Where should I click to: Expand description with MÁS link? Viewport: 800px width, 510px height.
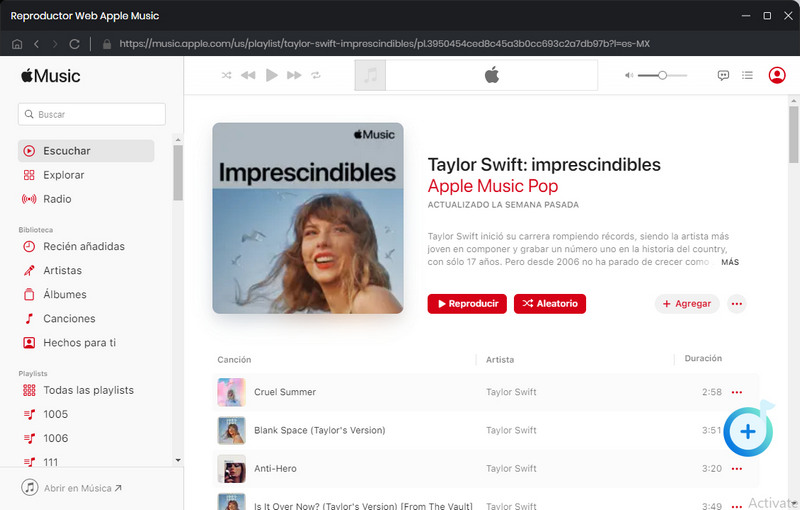click(x=730, y=262)
